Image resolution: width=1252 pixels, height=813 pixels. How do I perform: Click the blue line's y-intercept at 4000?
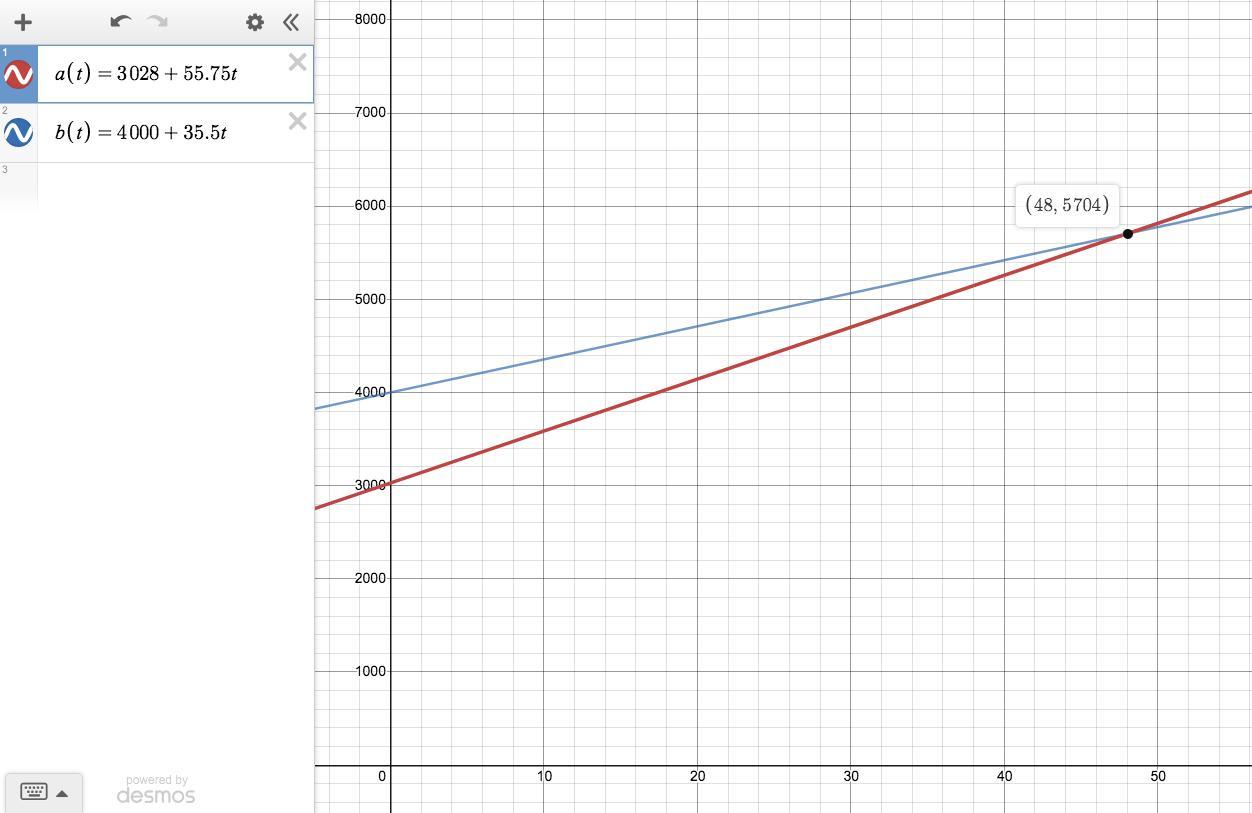pos(391,392)
